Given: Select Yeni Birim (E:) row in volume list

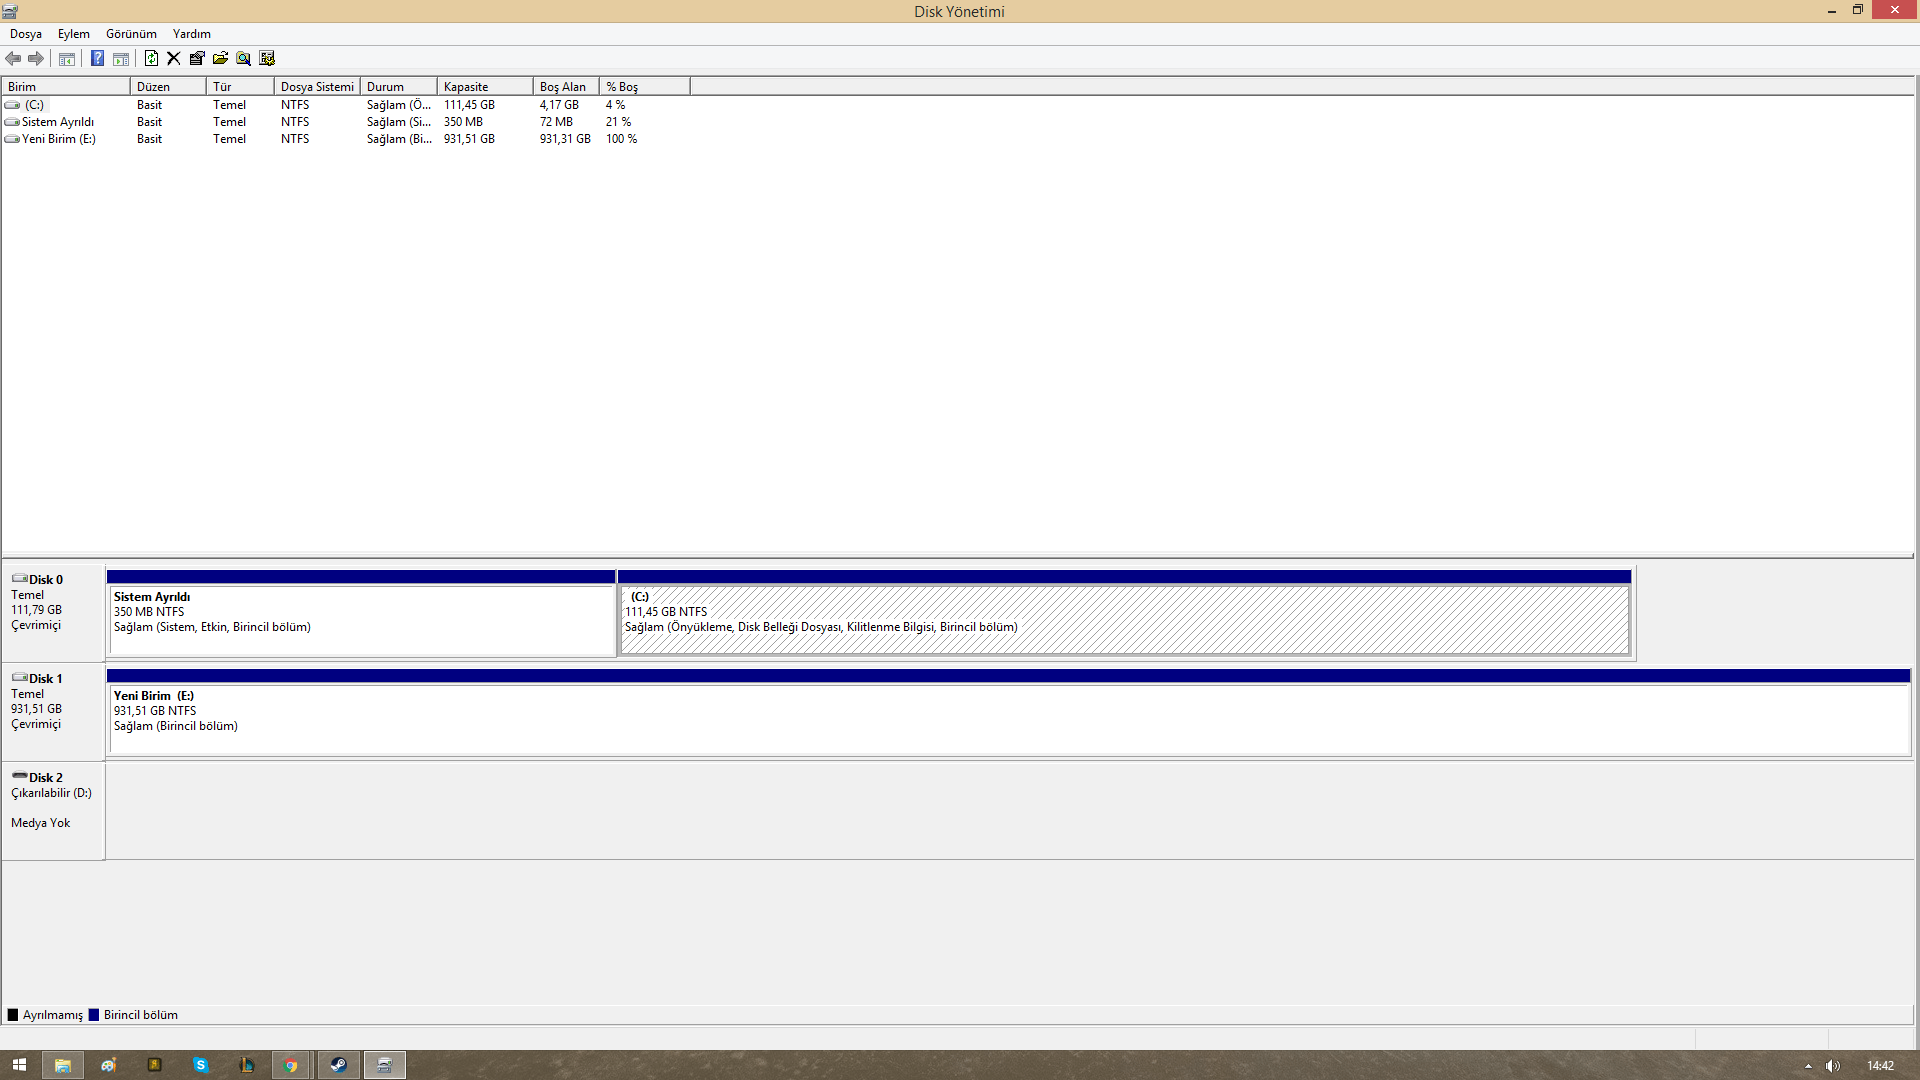Looking at the screenshot, I should [58, 139].
